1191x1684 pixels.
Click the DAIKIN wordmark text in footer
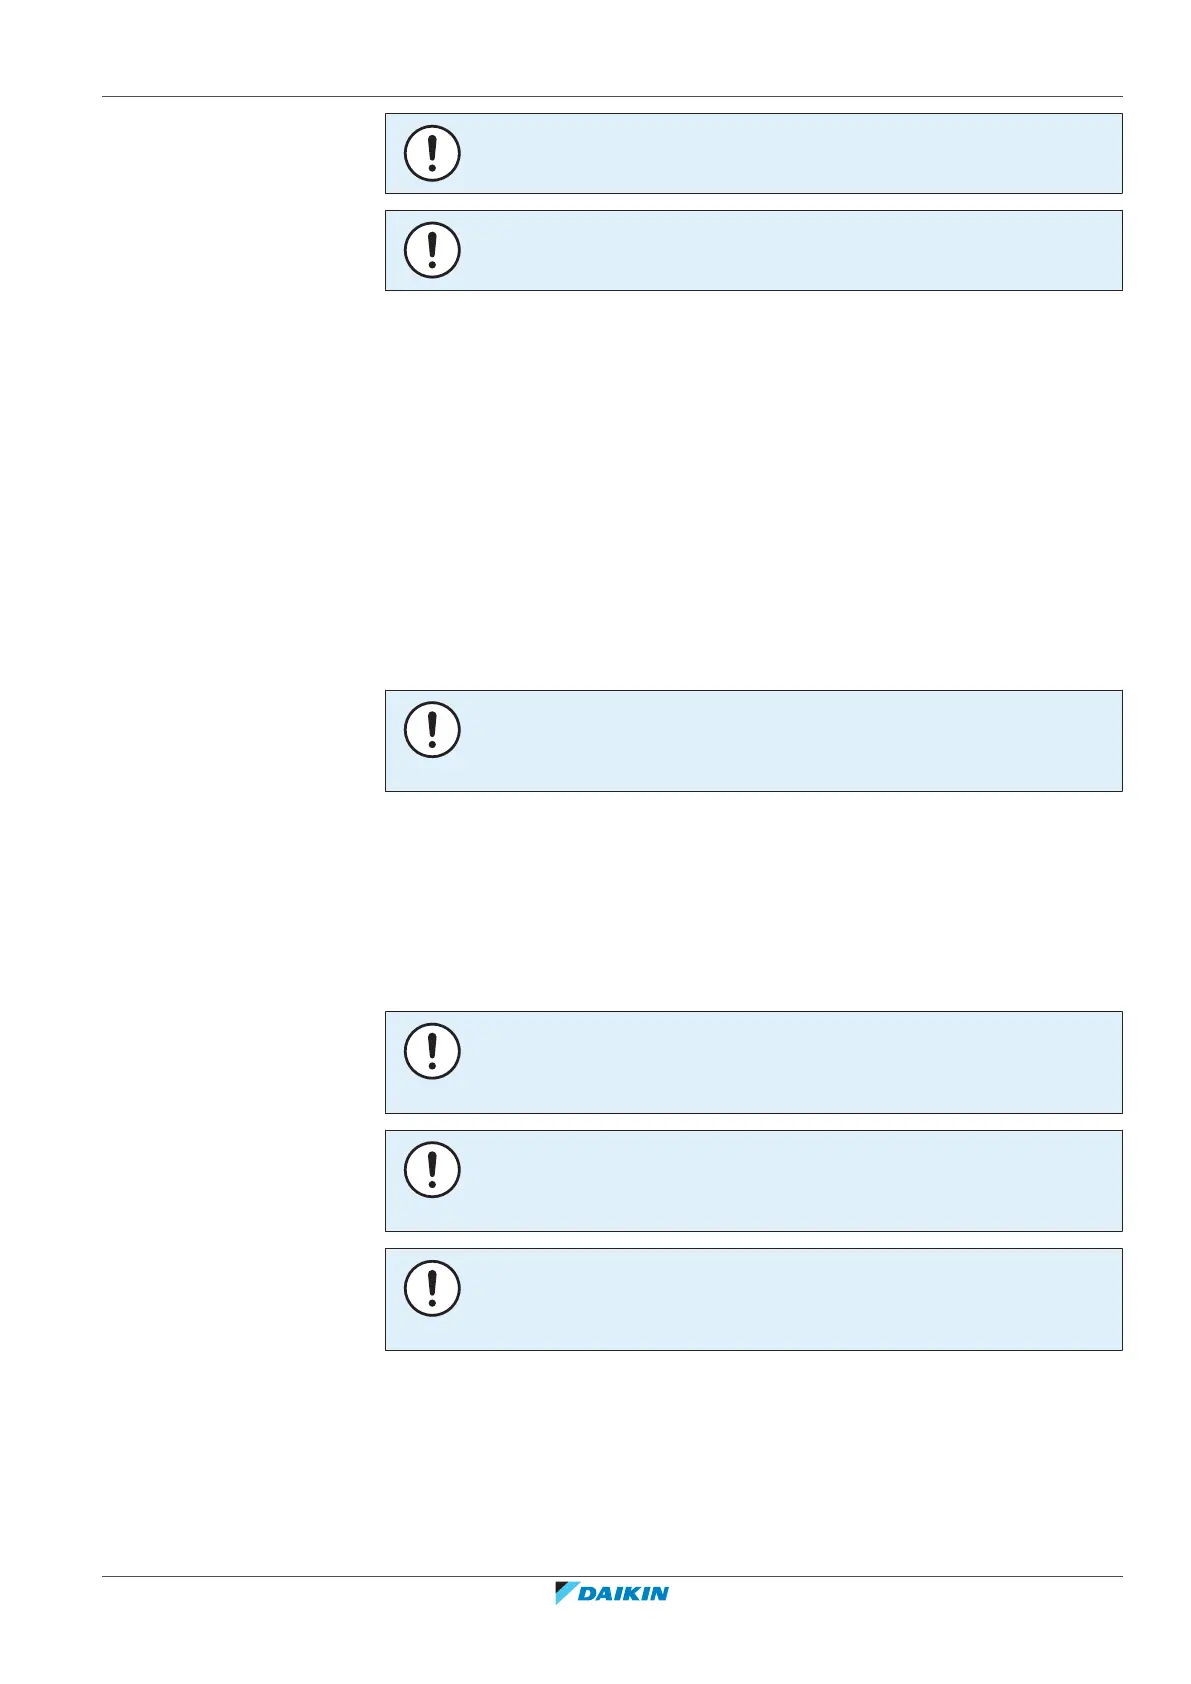tap(623, 1594)
